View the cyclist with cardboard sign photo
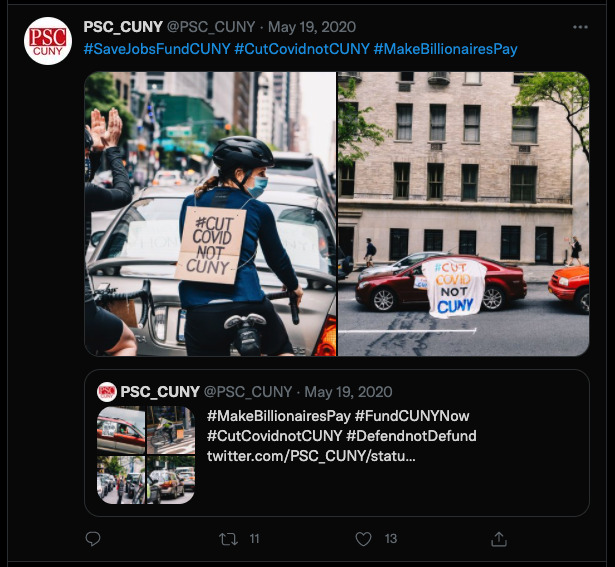615x567 pixels. click(210, 214)
